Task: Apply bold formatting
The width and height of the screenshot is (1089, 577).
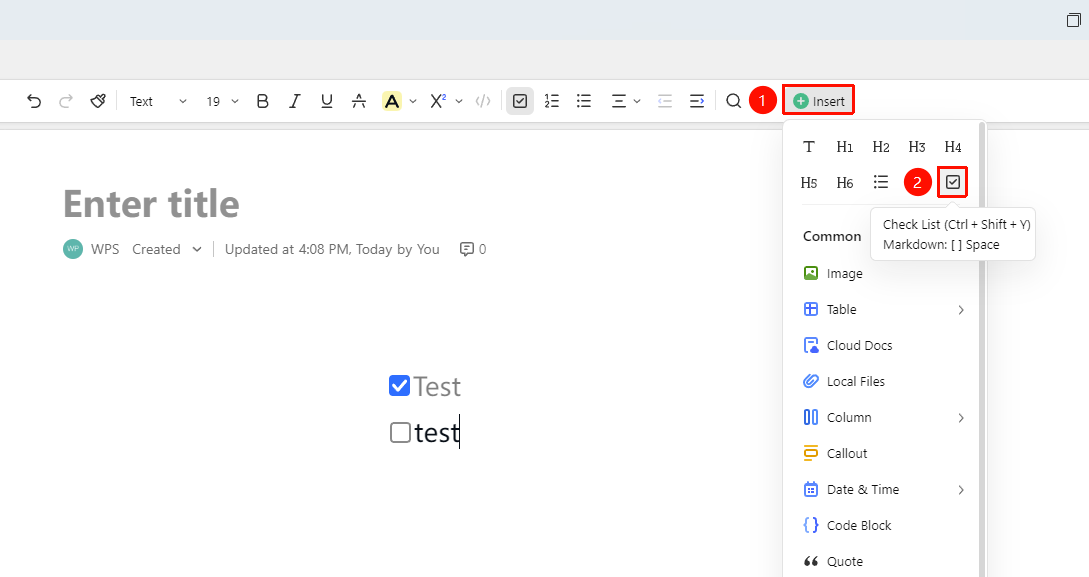Action: click(x=263, y=101)
